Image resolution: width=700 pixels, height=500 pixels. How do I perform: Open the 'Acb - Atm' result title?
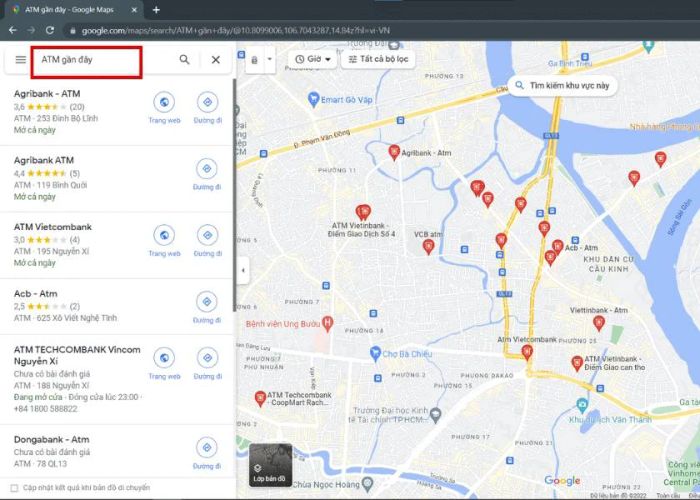point(35,294)
